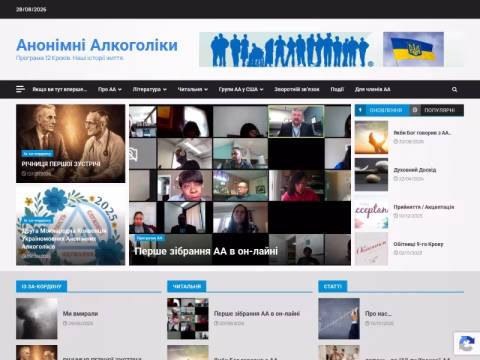Expand the 'Про АА' dropdown menu
480x360 pixels.
[110, 89]
